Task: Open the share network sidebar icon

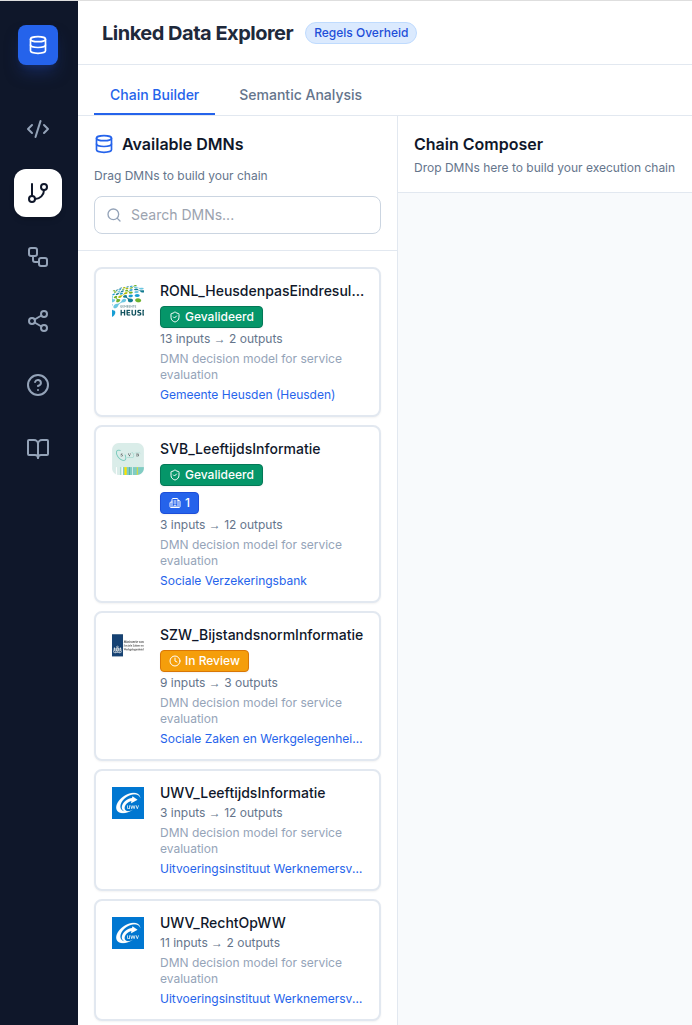Action: pyautogui.click(x=38, y=321)
